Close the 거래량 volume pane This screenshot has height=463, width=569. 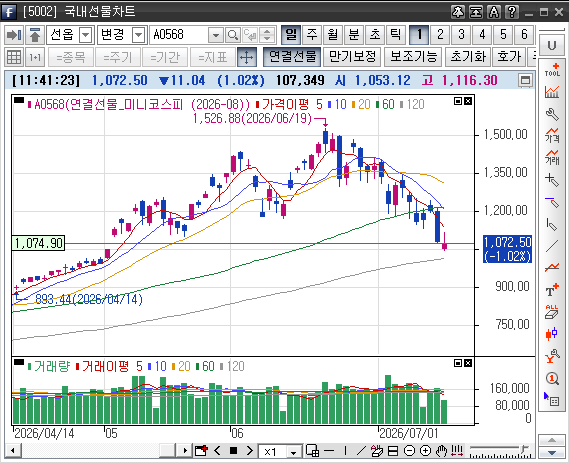coord(468,363)
